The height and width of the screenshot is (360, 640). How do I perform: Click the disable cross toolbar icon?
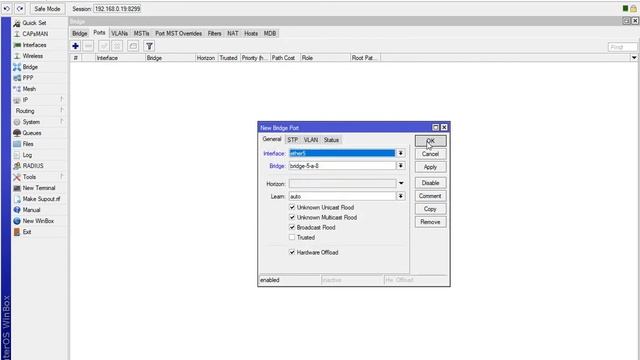point(117,46)
